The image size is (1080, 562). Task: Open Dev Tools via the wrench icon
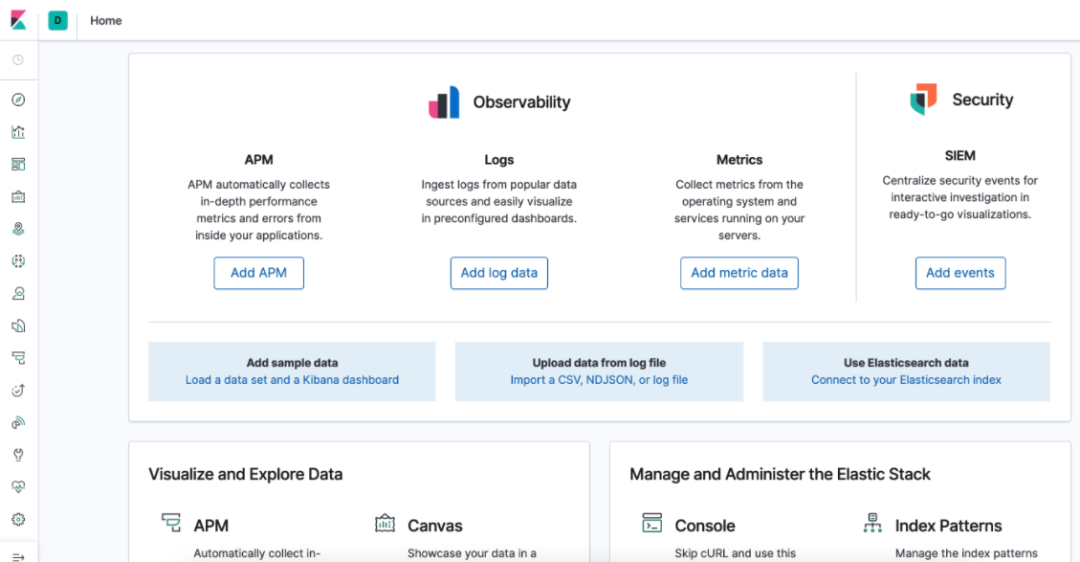(18, 455)
